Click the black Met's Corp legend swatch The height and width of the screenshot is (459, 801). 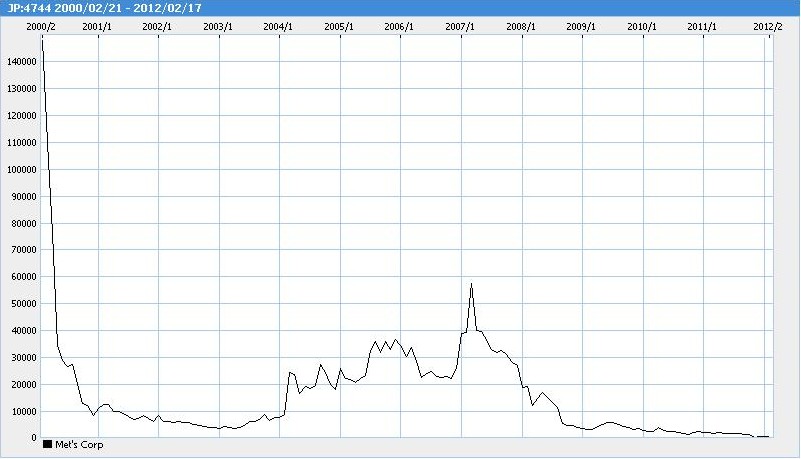click(x=47, y=444)
